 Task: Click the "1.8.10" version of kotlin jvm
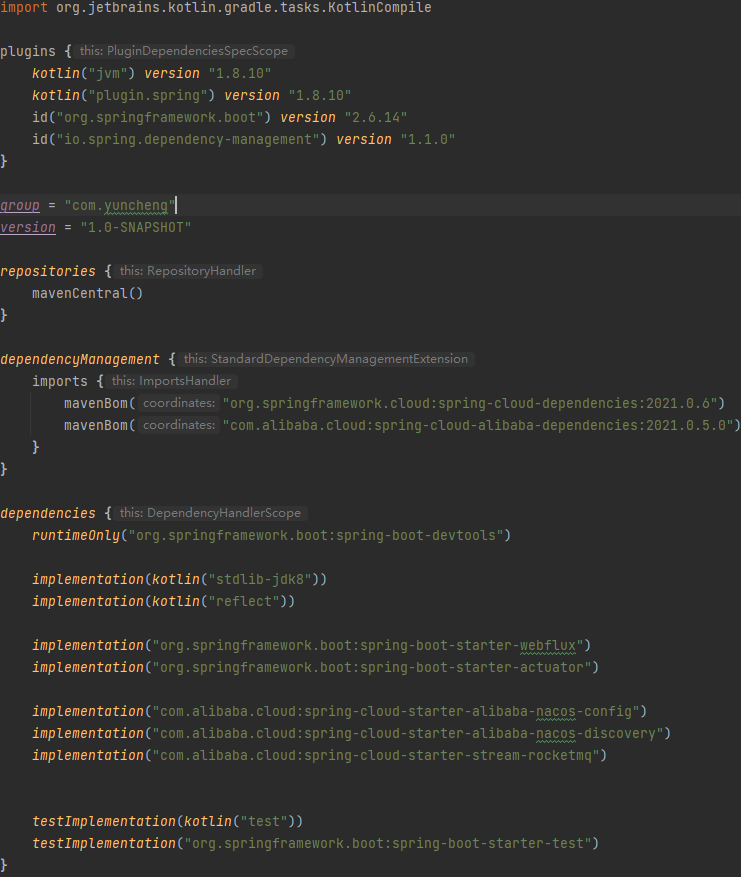pyautogui.click(x=240, y=73)
